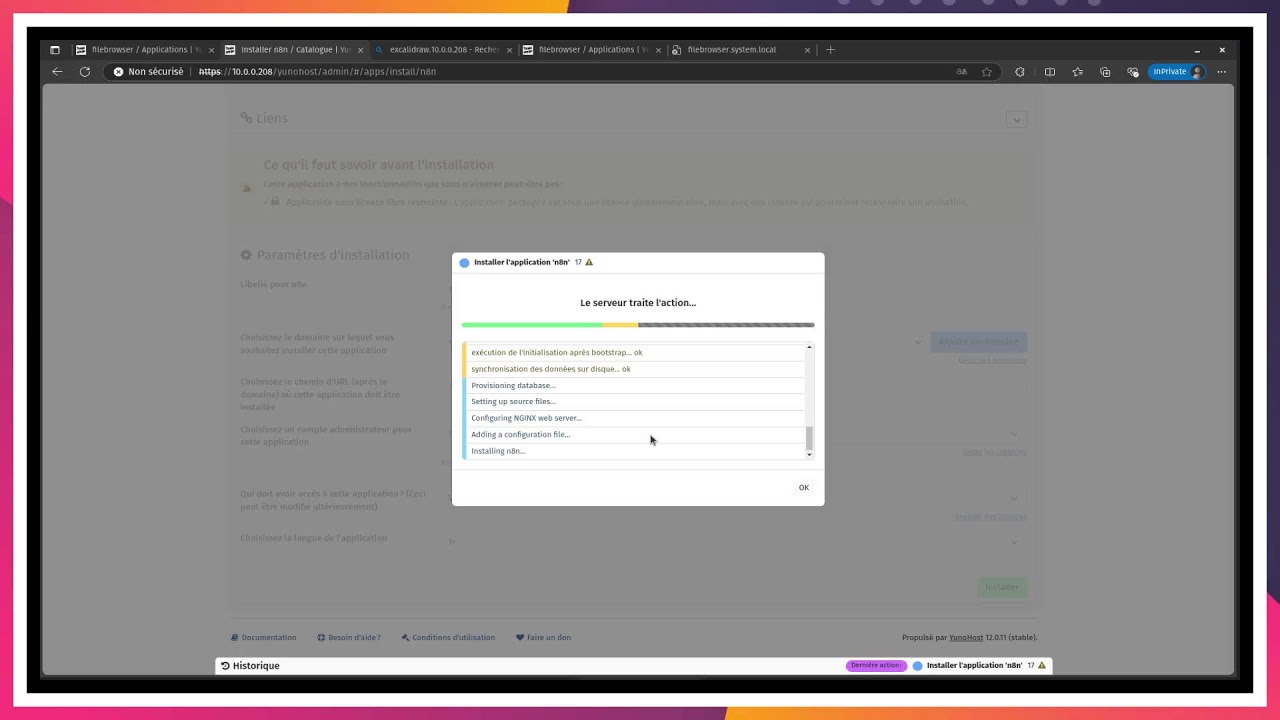Viewport: 1280px width, 720px height.
Task: Open 'Installer l'application n8n' in history bar
Action: point(974,665)
